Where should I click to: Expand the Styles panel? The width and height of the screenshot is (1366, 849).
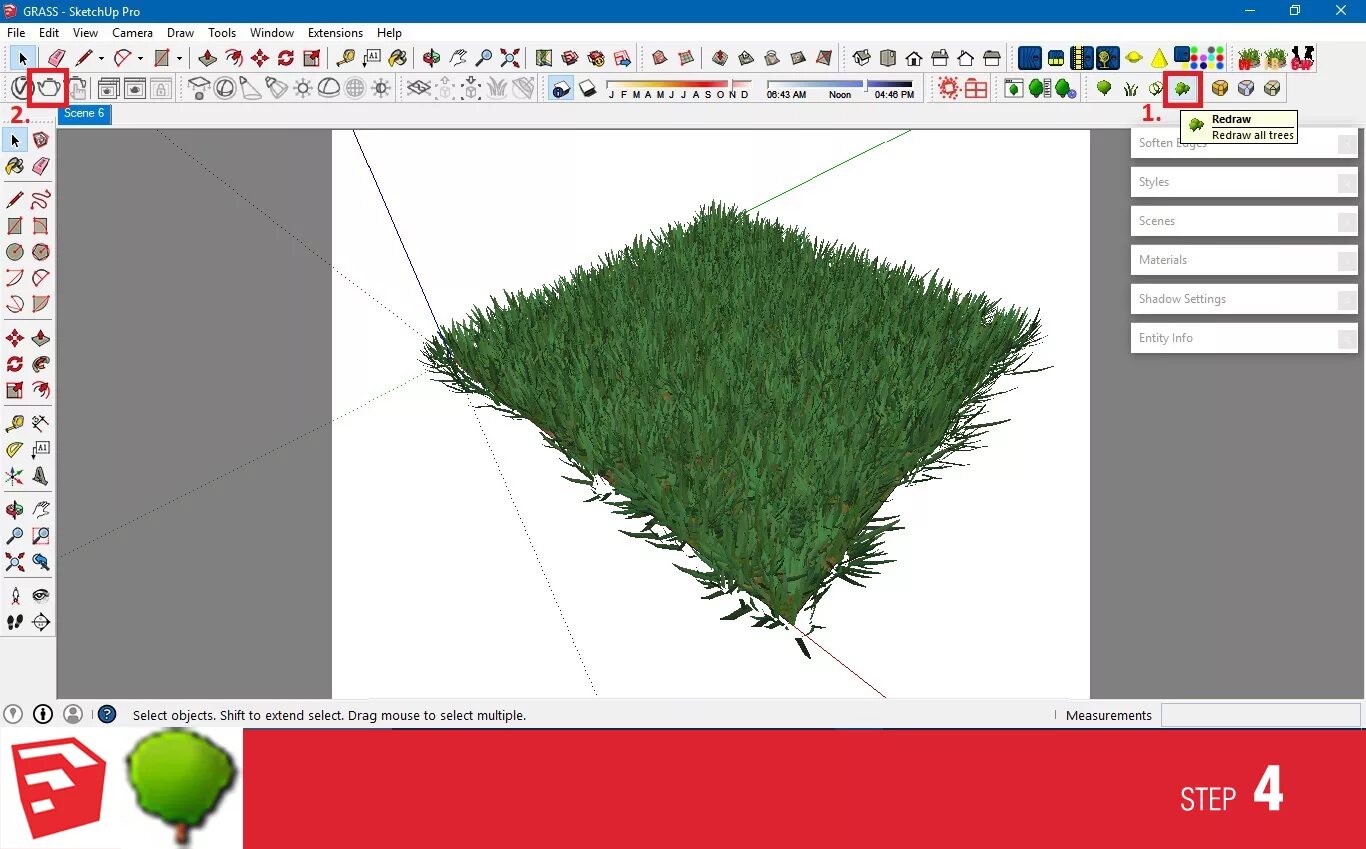pyautogui.click(x=1244, y=182)
